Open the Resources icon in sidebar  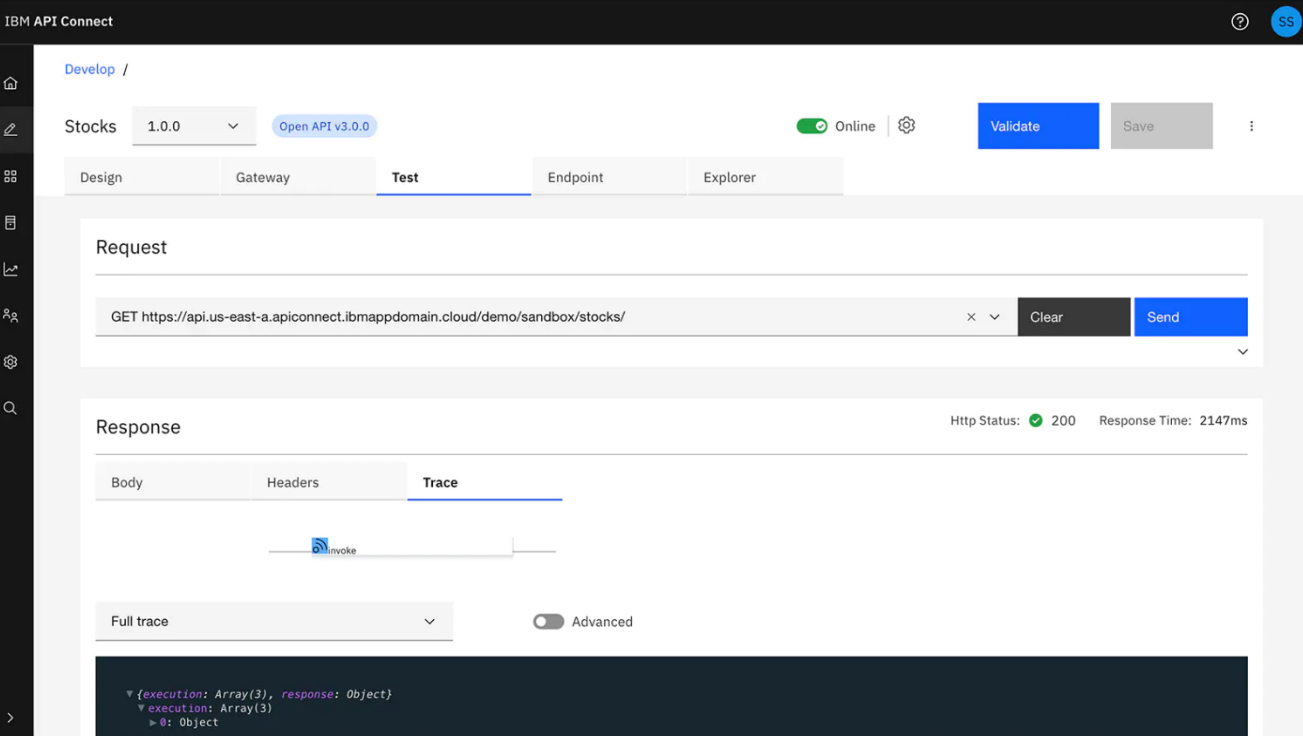tap(11, 223)
